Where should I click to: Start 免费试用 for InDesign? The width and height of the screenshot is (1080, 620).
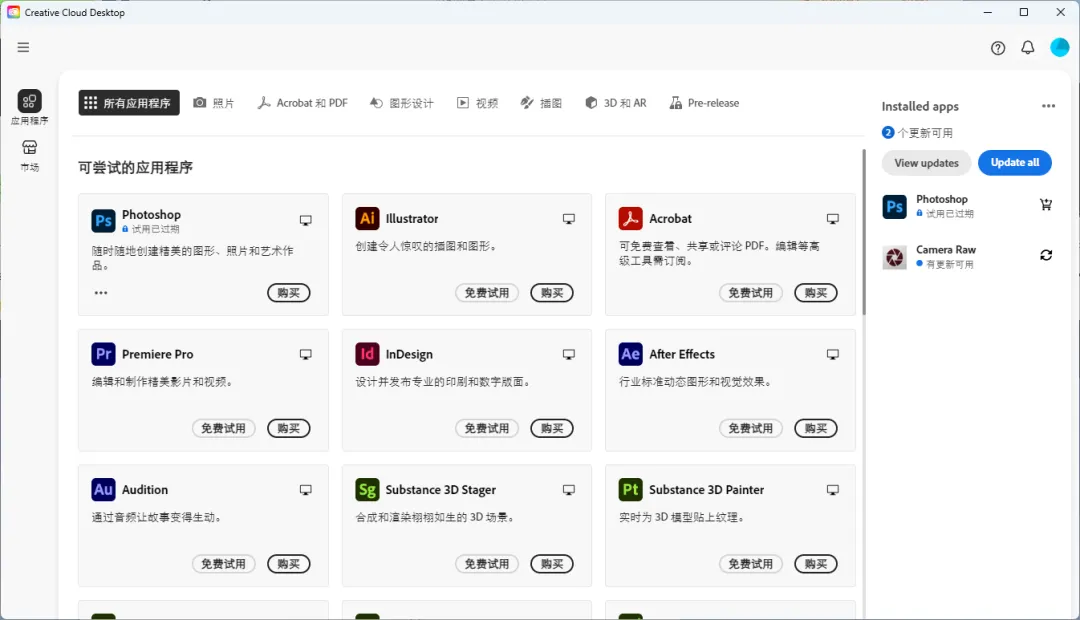tap(487, 428)
